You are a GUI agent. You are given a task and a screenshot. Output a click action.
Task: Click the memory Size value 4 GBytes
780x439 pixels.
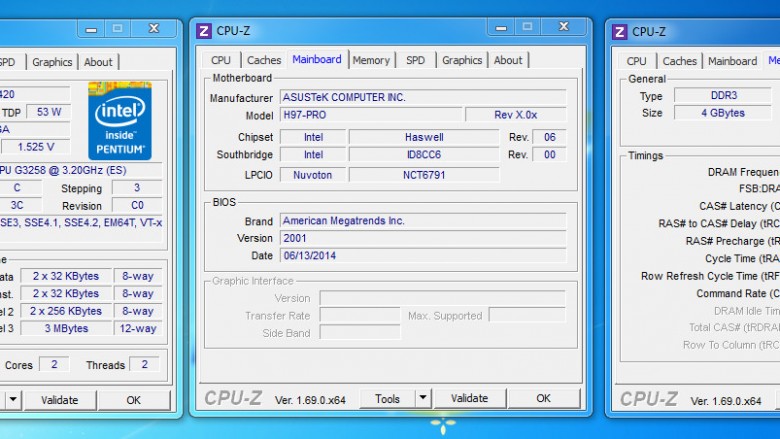pyautogui.click(x=723, y=113)
